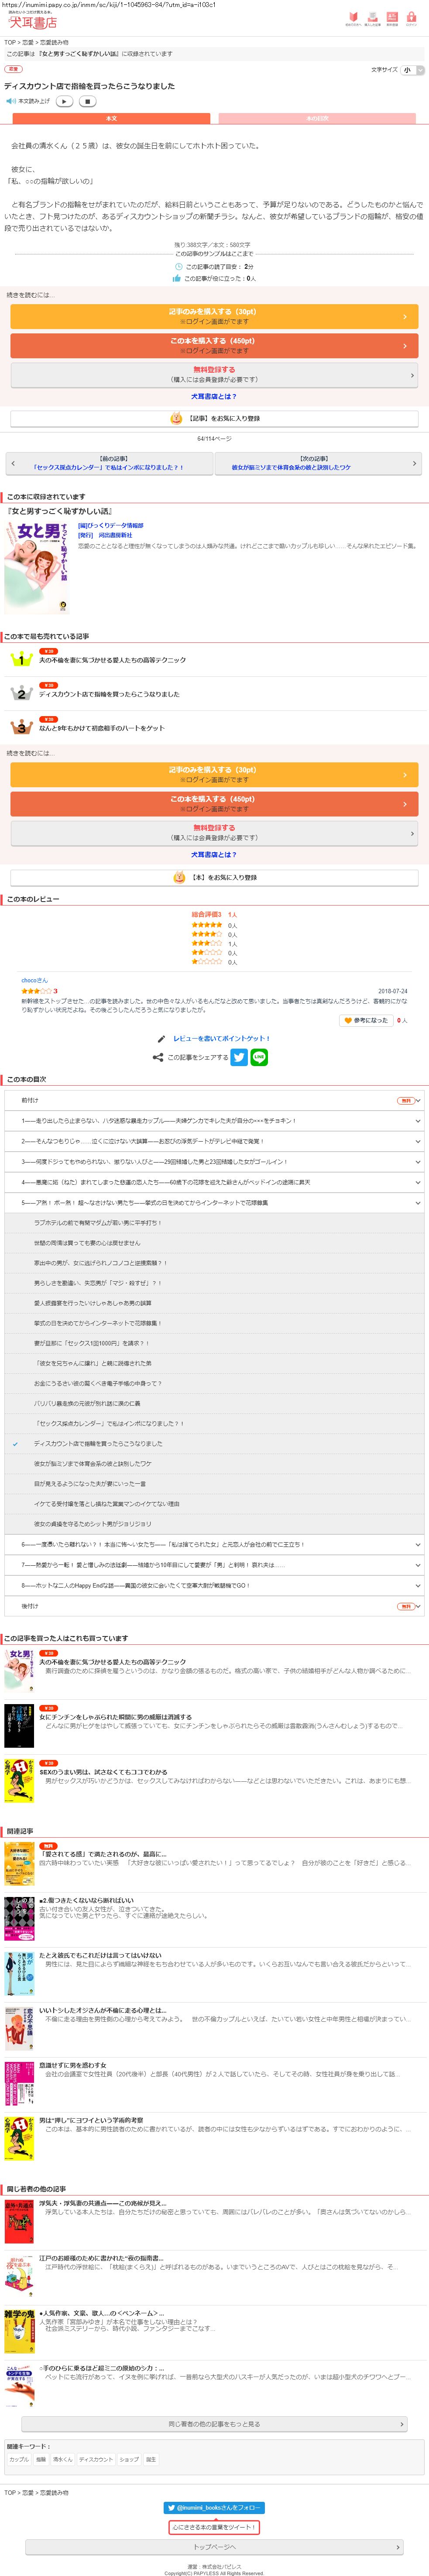Open related article 意識せずに男を惑わす女
This screenshot has height=2576, width=429.
click(x=72, y=2065)
